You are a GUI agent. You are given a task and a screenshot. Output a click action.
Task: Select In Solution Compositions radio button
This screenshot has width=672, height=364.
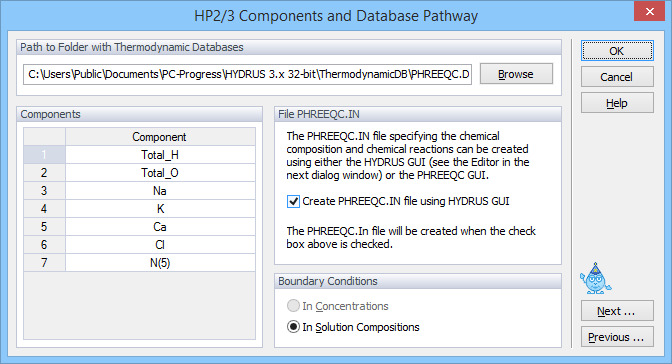coord(293,327)
